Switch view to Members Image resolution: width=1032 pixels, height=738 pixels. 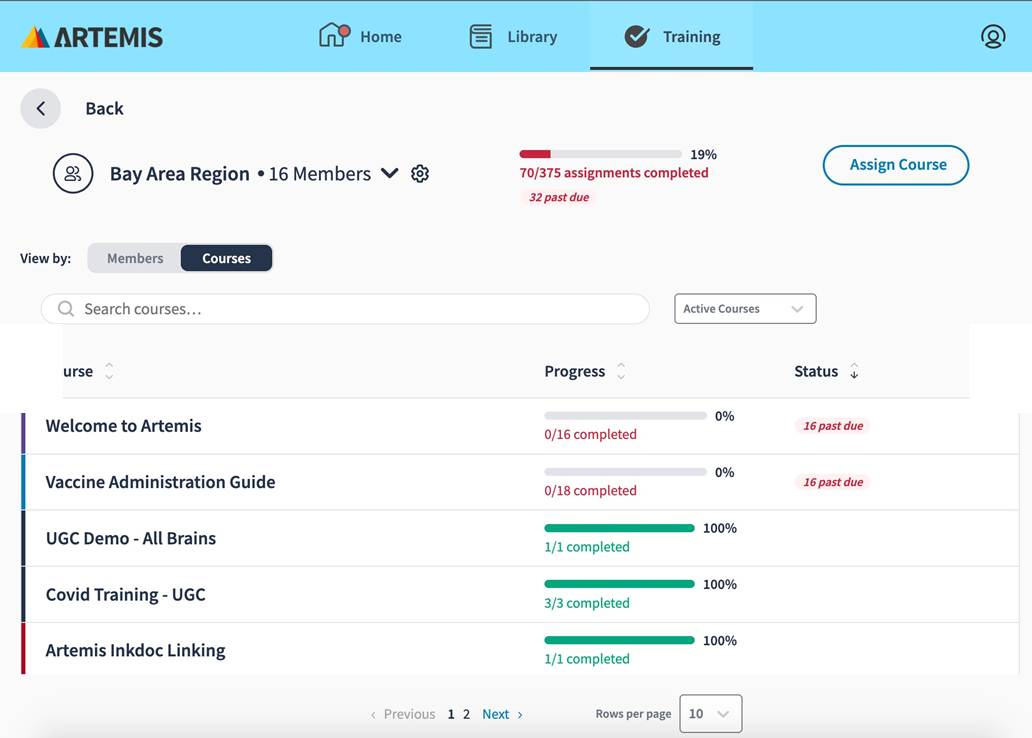pos(135,258)
